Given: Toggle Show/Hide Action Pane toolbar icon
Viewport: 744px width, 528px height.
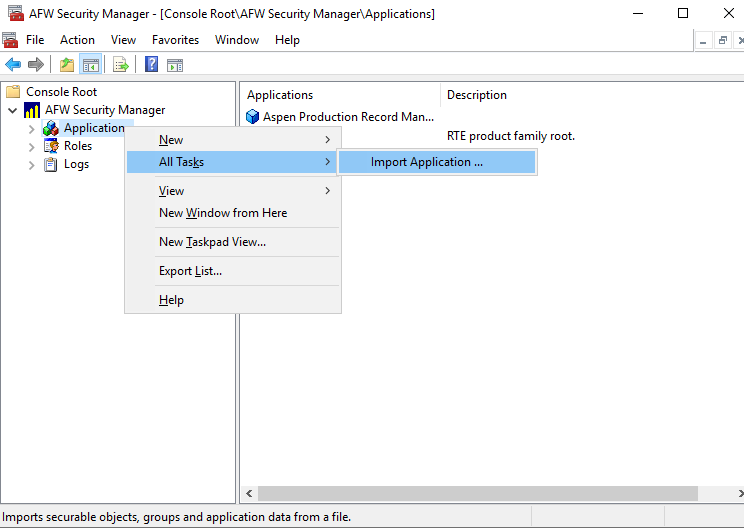Looking at the screenshot, I should click(175, 65).
